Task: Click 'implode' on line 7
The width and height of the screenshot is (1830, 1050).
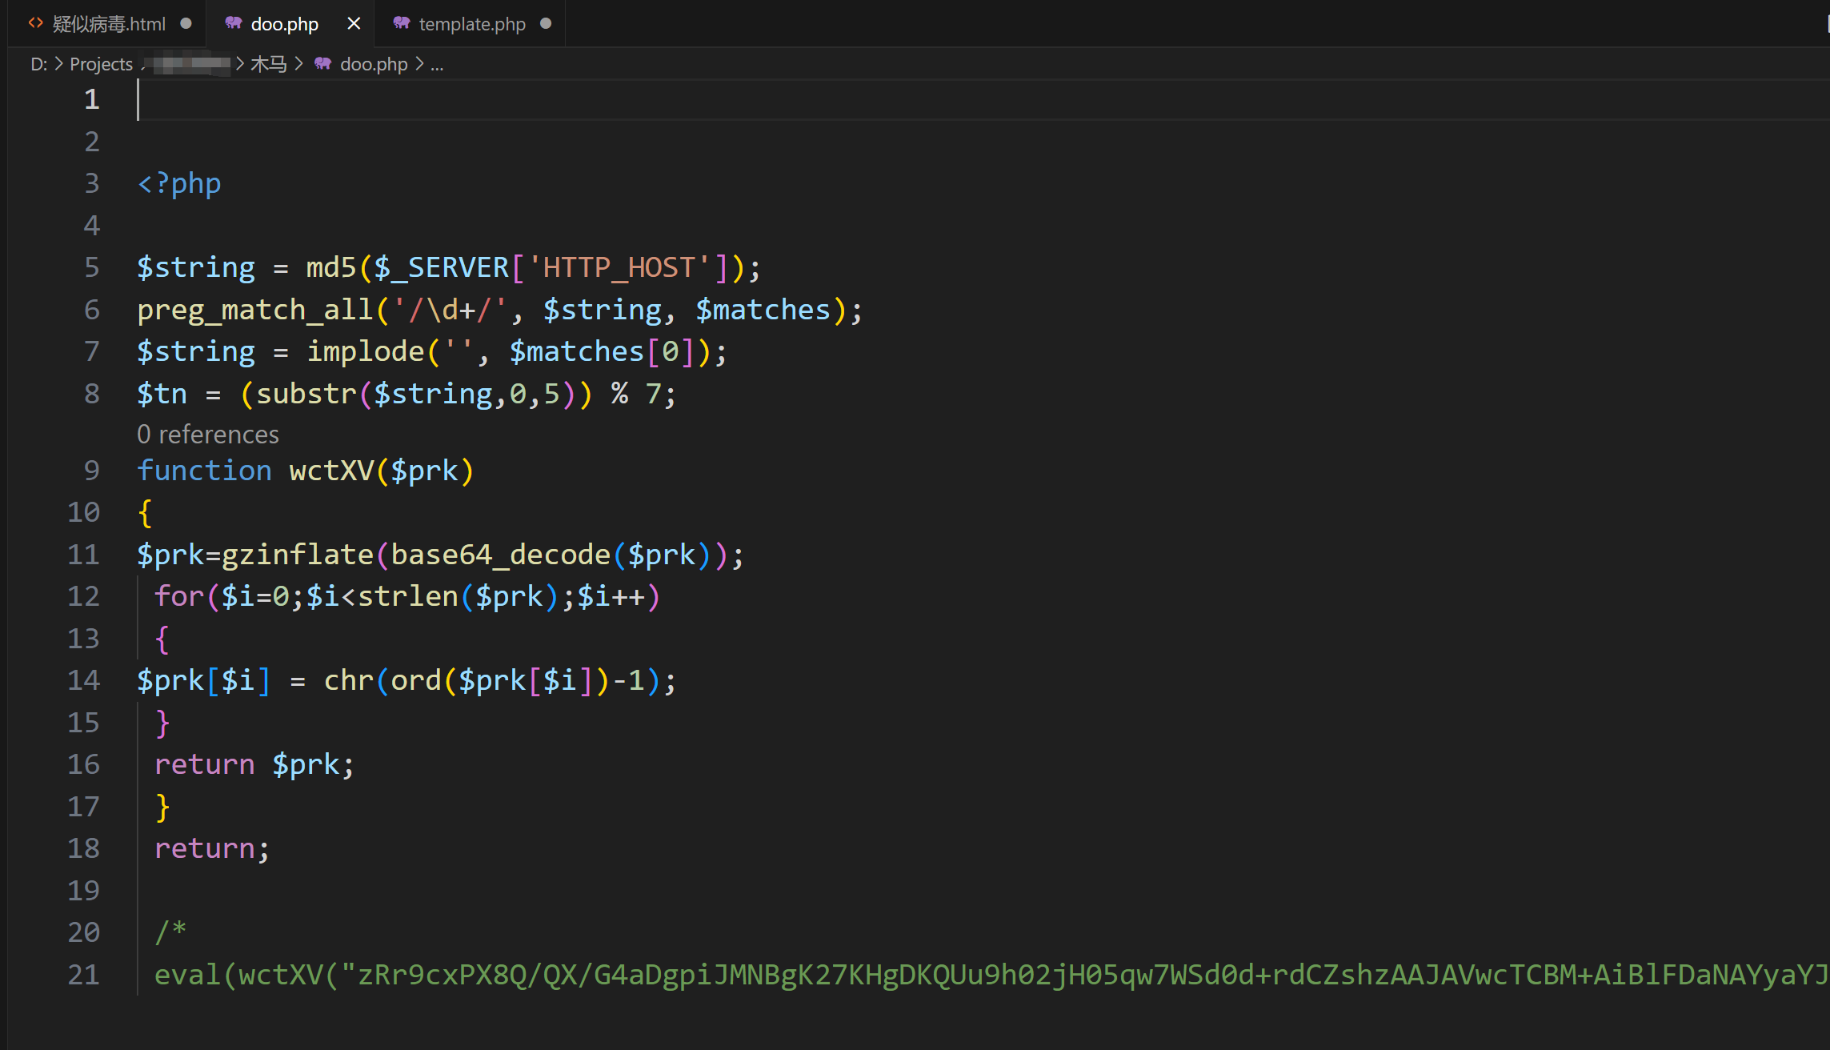Action: [x=365, y=352]
